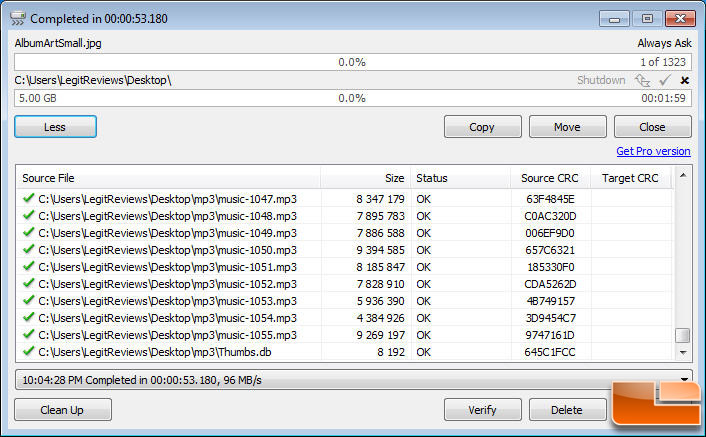Click the black X cancel icon
Viewport: 706px width, 437px height.
click(684, 81)
